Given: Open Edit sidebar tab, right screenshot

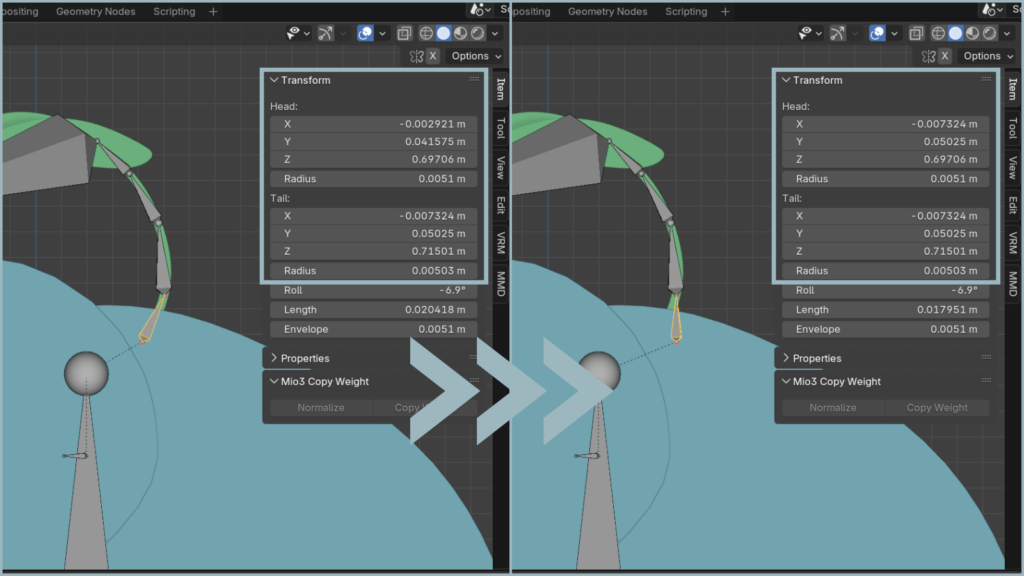Looking at the screenshot, I should (x=1013, y=205).
